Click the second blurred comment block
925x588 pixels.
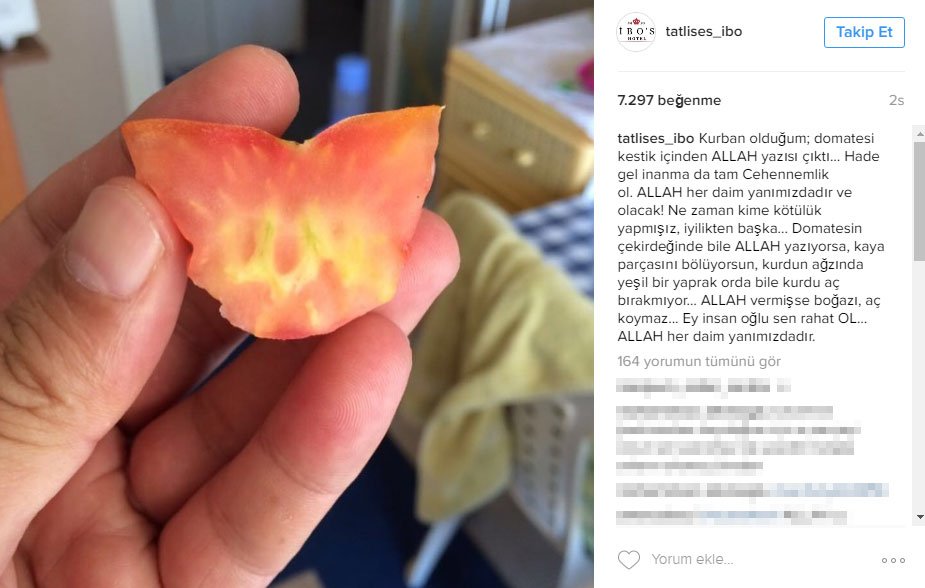(737, 439)
